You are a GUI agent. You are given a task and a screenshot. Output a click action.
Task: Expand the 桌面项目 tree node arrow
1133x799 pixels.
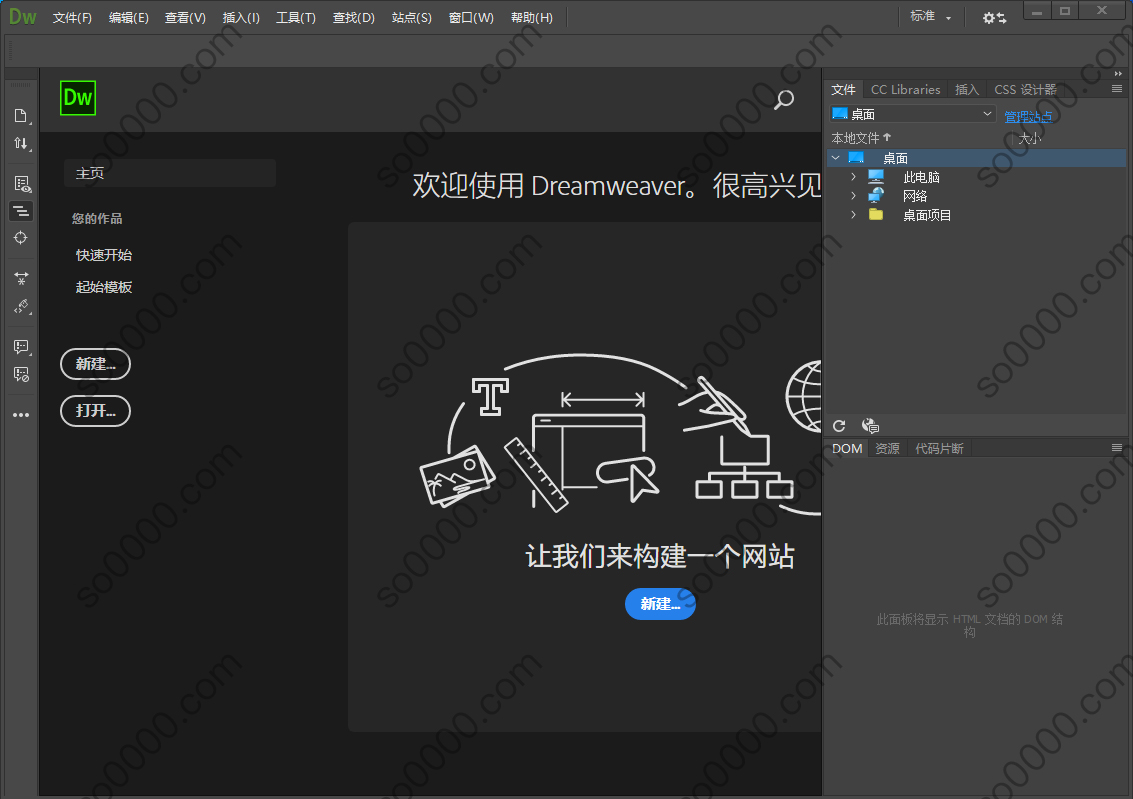pos(853,215)
